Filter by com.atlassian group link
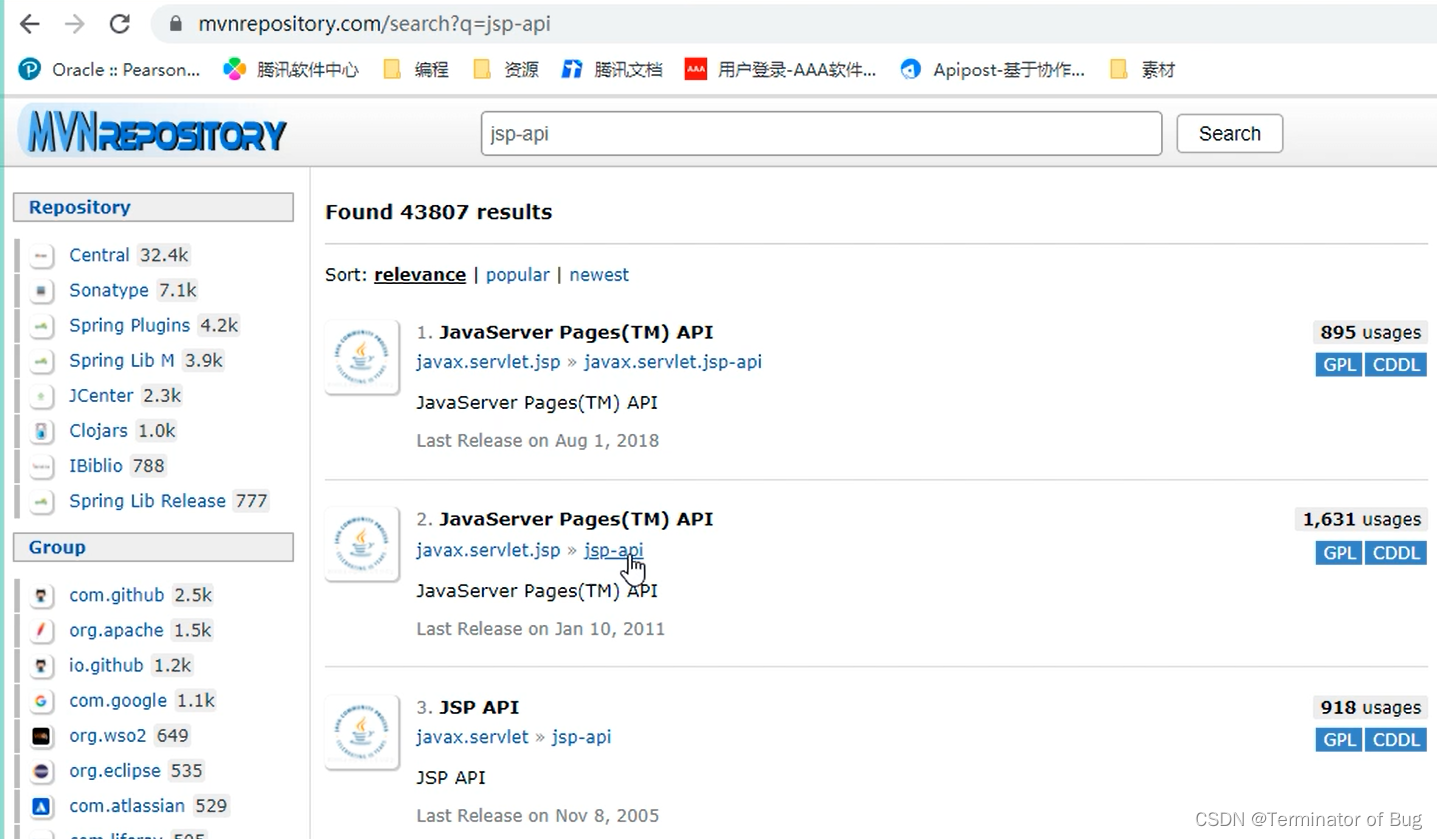 click(127, 806)
